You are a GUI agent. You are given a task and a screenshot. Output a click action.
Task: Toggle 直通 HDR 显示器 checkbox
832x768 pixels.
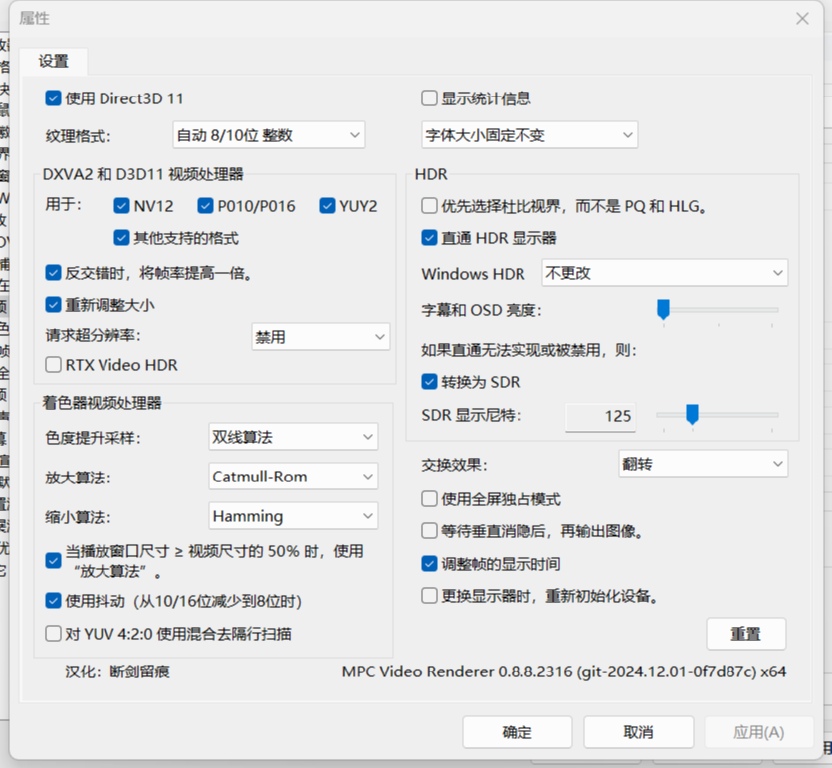coord(430,238)
